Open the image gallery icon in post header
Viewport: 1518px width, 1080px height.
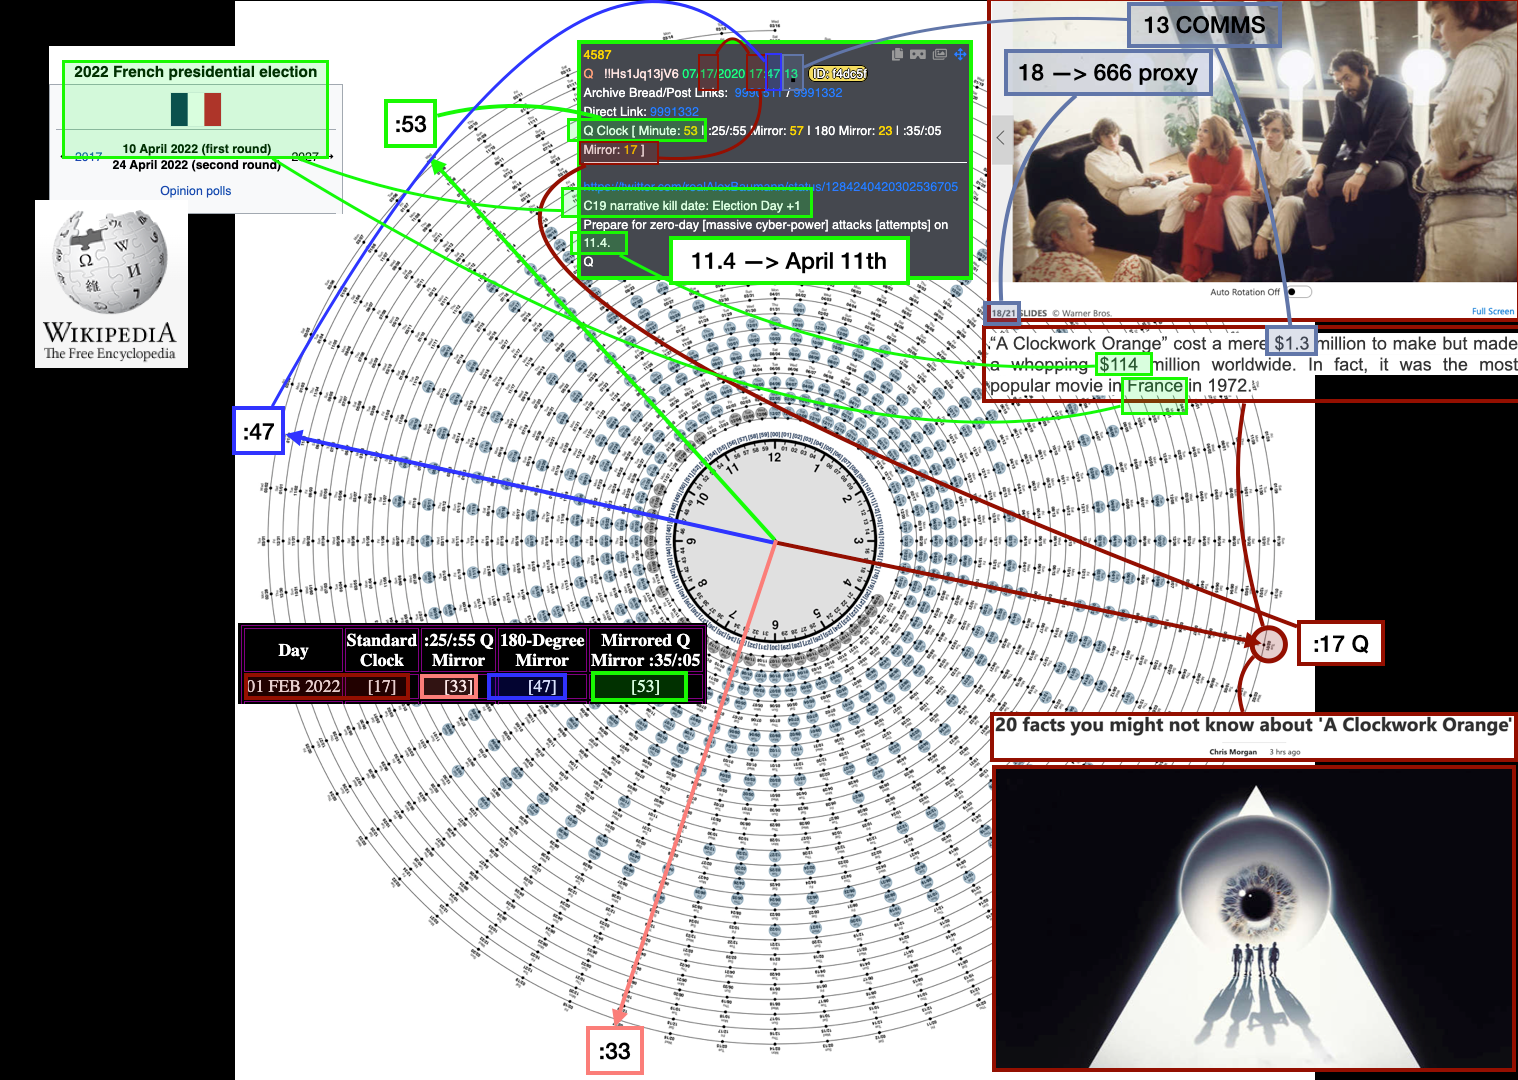940,54
